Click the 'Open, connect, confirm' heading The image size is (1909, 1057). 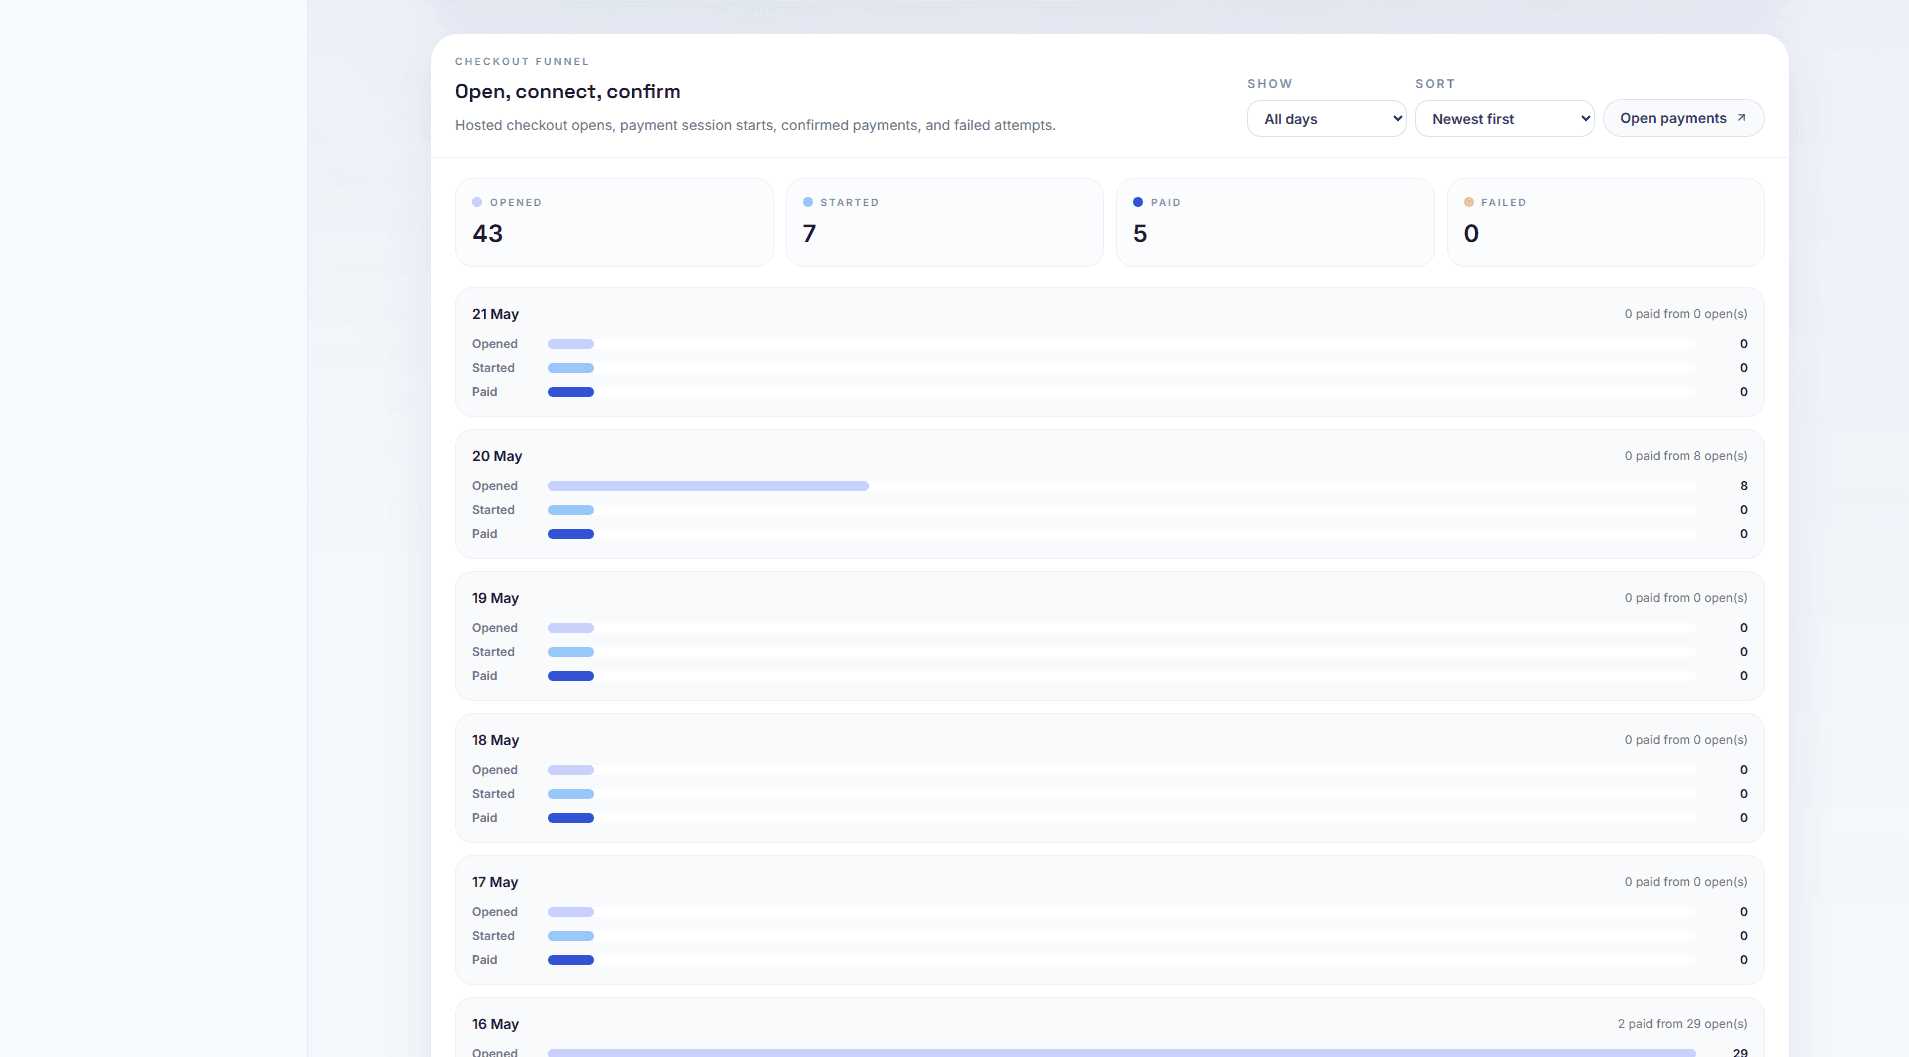pyautogui.click(x=567, y=92)
